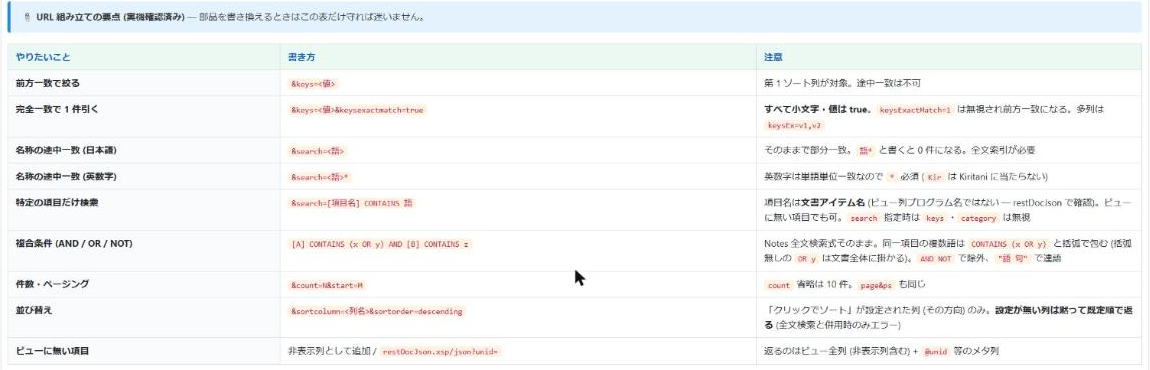Click the '注意' column header
Viewport: 1150px width, 370px height.
coord(772,57)
